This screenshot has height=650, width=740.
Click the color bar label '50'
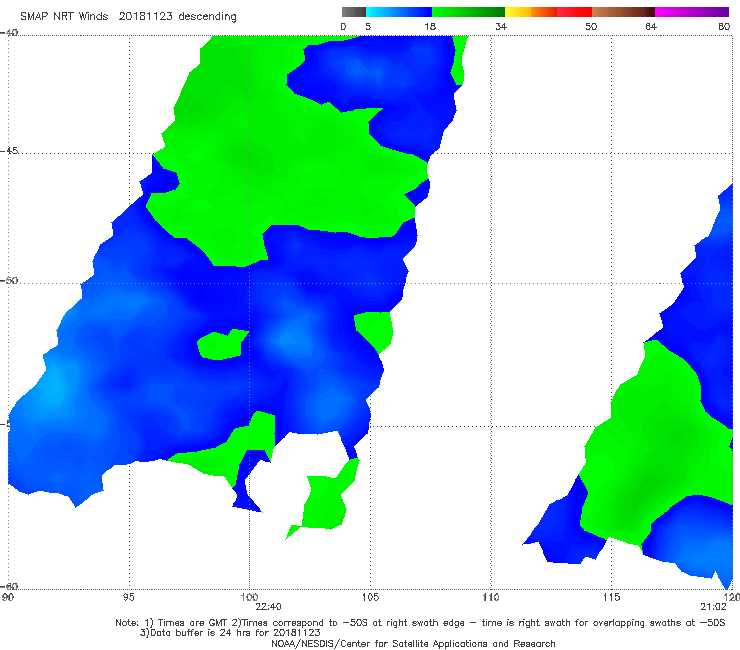point(591,26)
